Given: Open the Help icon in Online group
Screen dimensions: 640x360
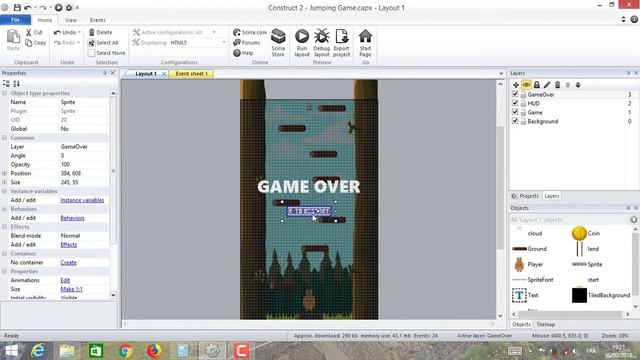Looking at the screenshot, I should point(237,53).
